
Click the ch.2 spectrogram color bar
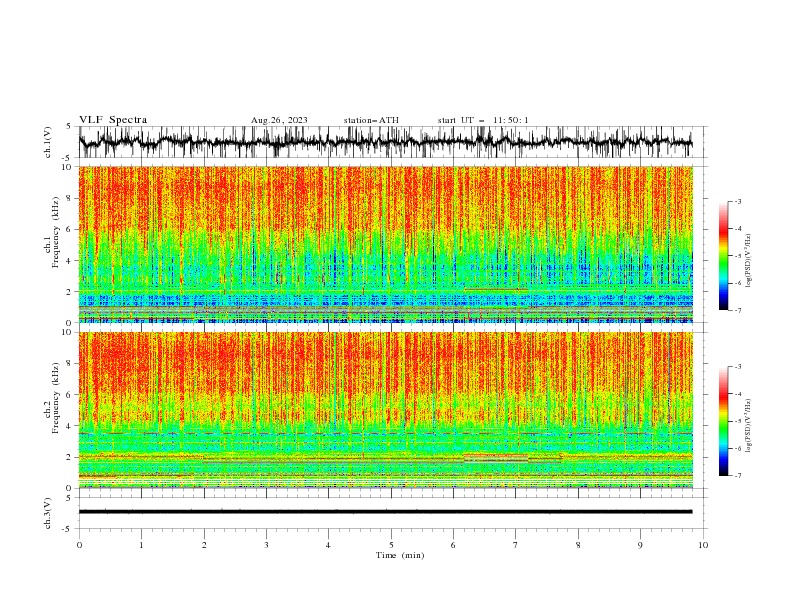click(723, 421)
